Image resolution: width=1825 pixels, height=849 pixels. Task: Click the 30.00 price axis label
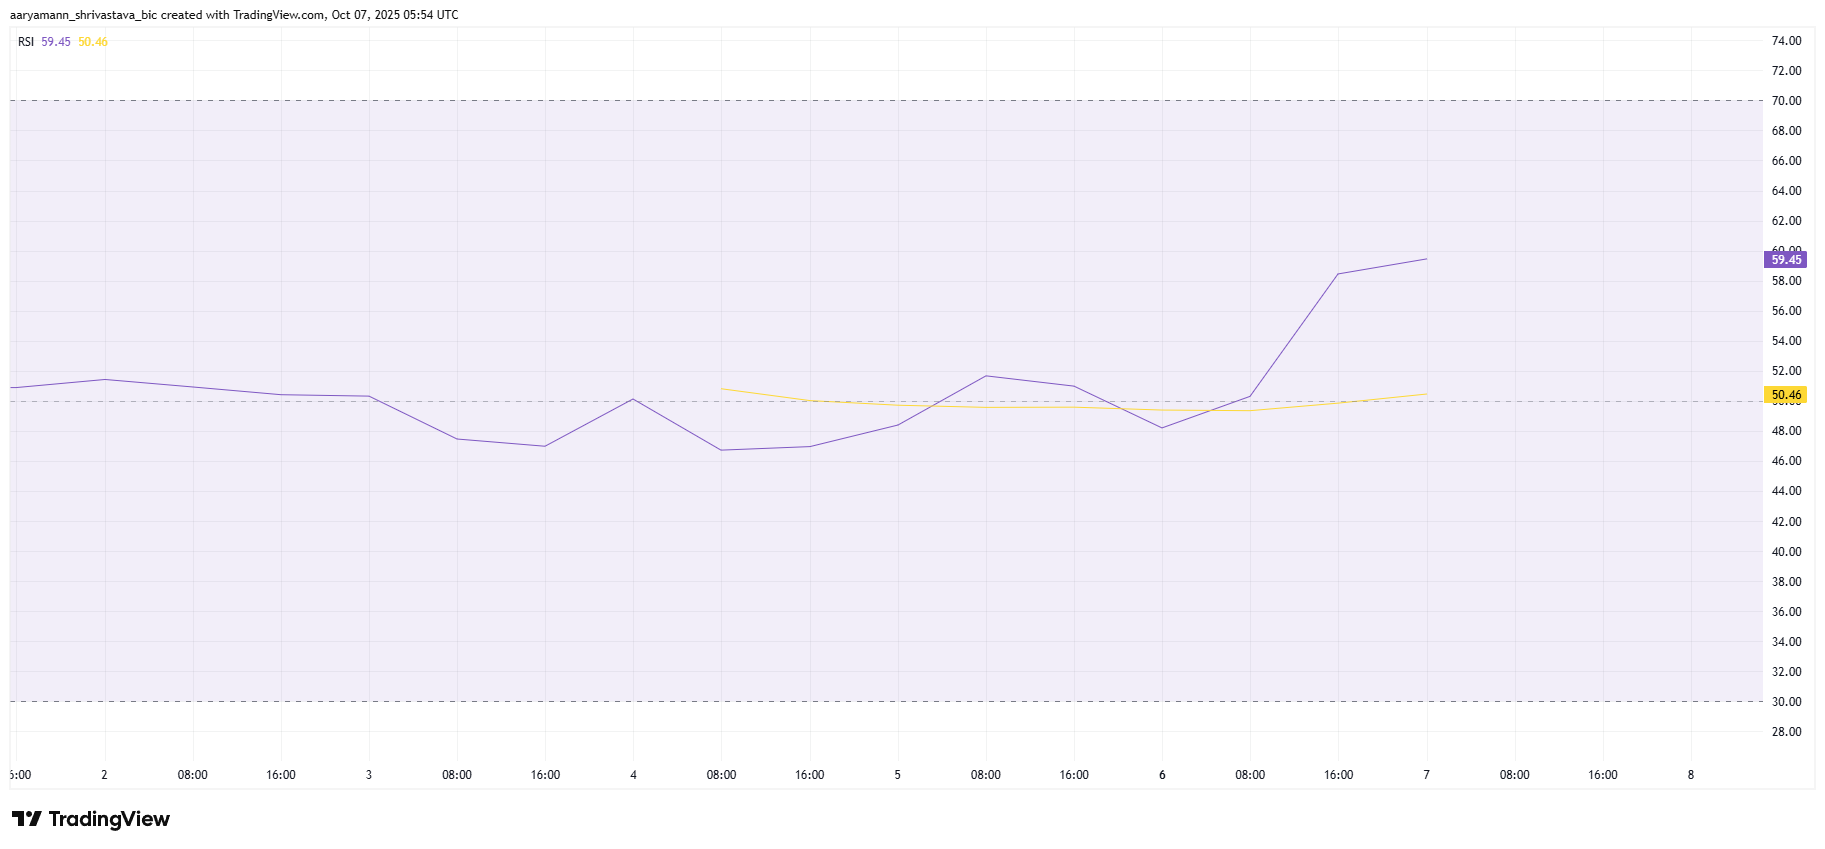pos(1786,702)
